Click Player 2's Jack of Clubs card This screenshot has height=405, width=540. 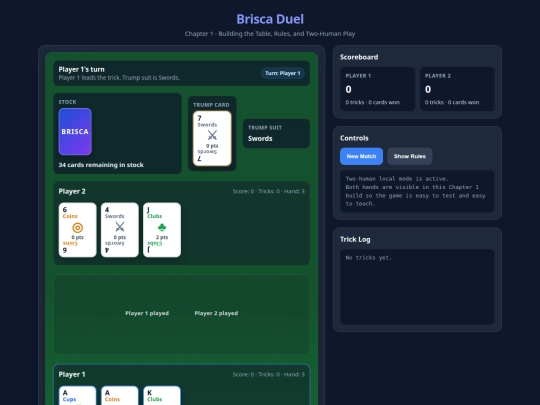(162, 230)
